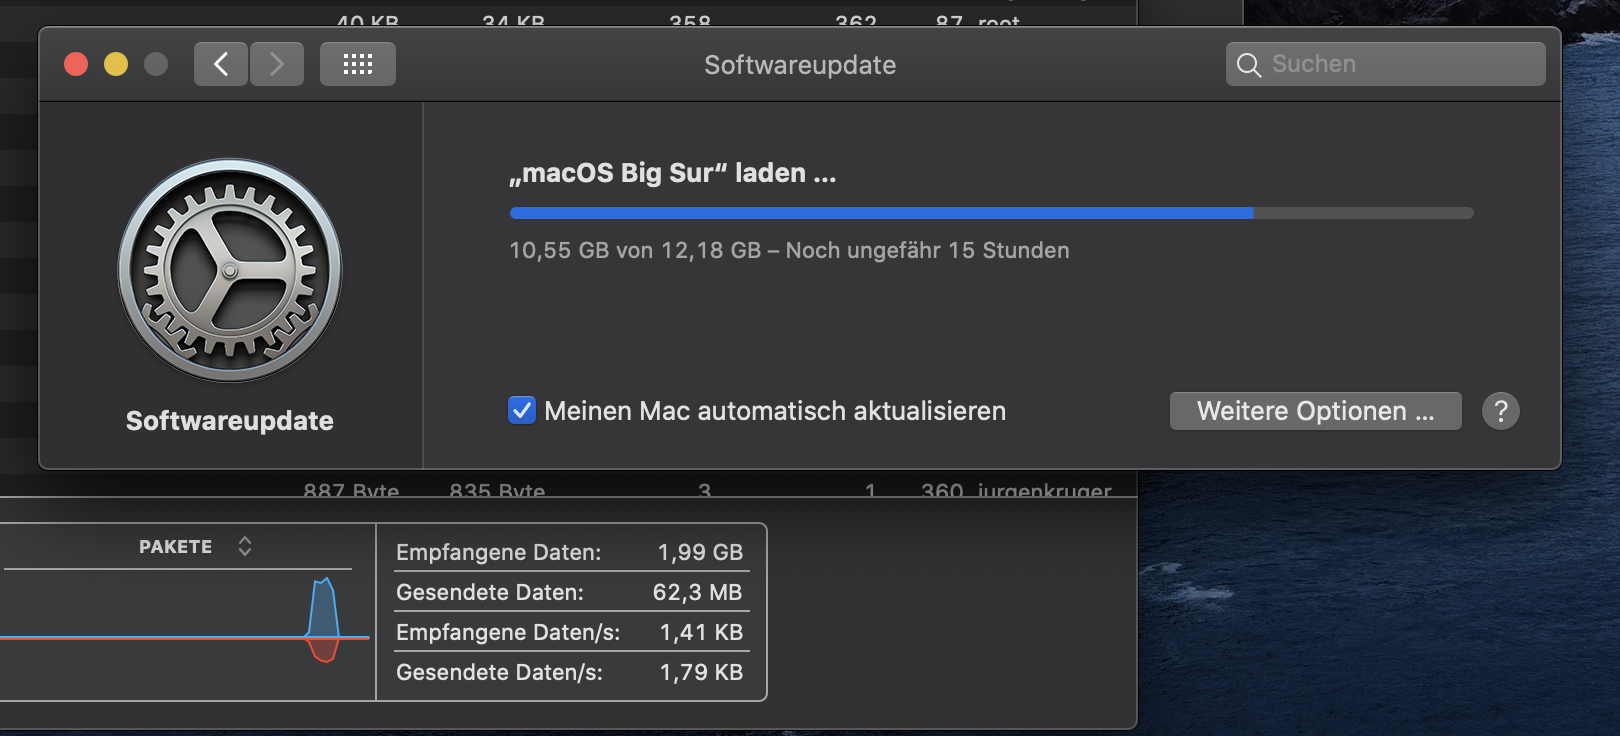Viewport: 1620px width, 736px height.
Task: Go back with the left chevron button
Action: coord(221,64)
